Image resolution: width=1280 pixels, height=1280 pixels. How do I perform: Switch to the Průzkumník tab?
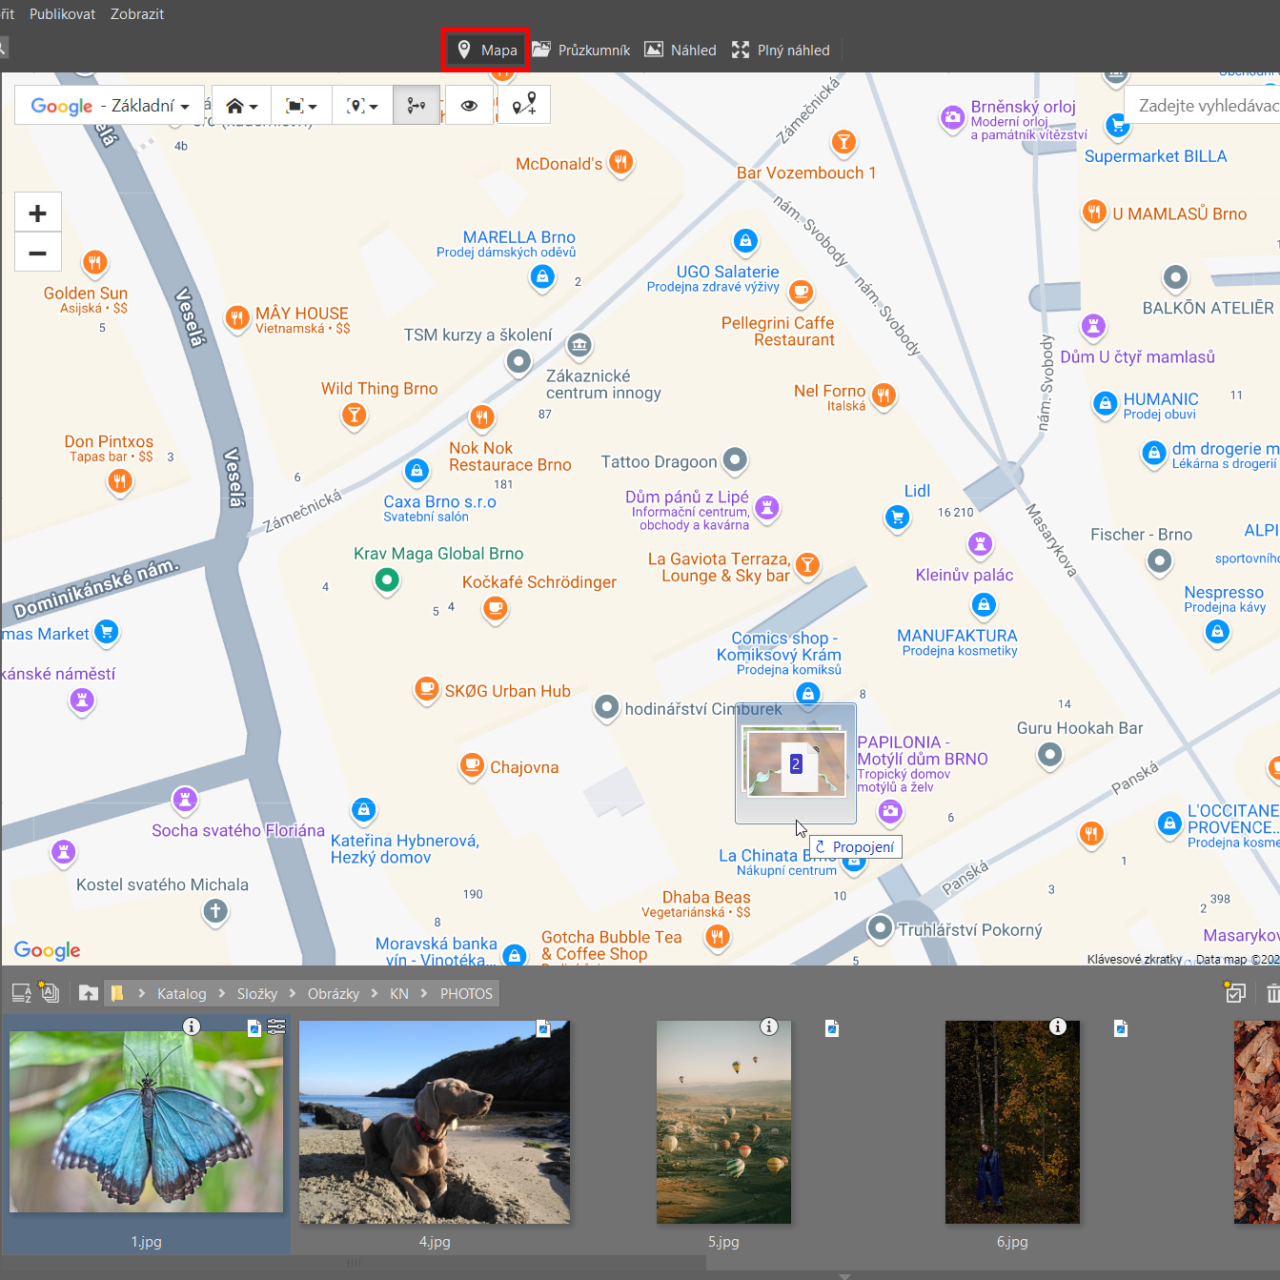(581, 50)
